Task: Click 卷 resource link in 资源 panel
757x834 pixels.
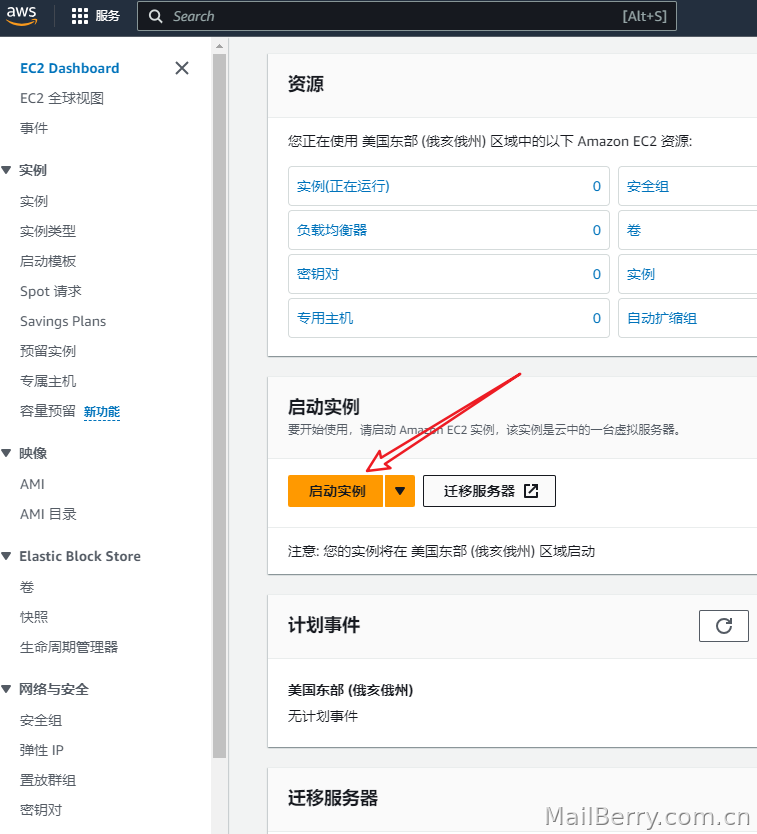Action: (634, 230)
